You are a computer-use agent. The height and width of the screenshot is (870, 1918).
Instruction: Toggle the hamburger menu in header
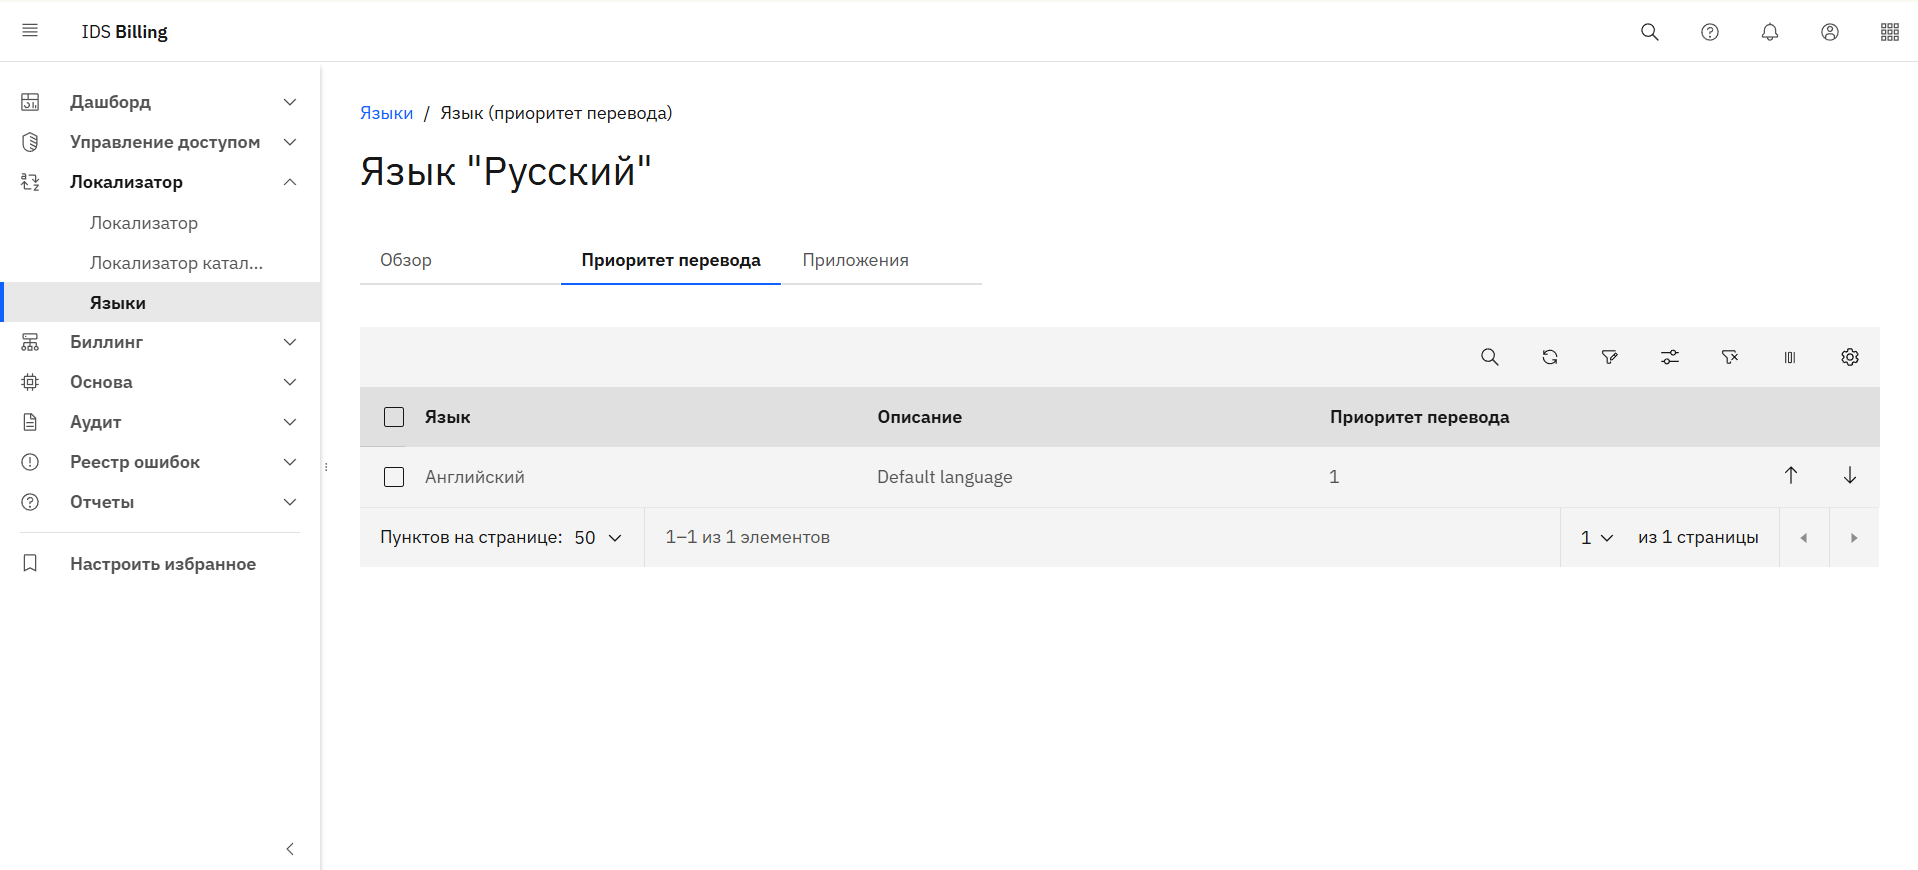point(30,31)
